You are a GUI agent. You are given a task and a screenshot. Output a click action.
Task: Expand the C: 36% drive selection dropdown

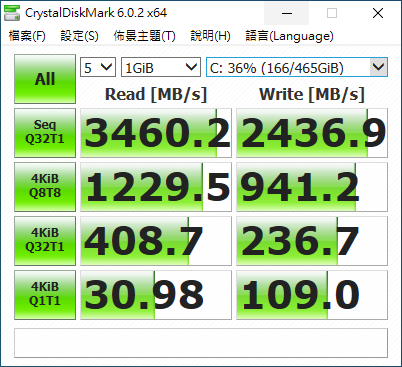pos(297,67)
